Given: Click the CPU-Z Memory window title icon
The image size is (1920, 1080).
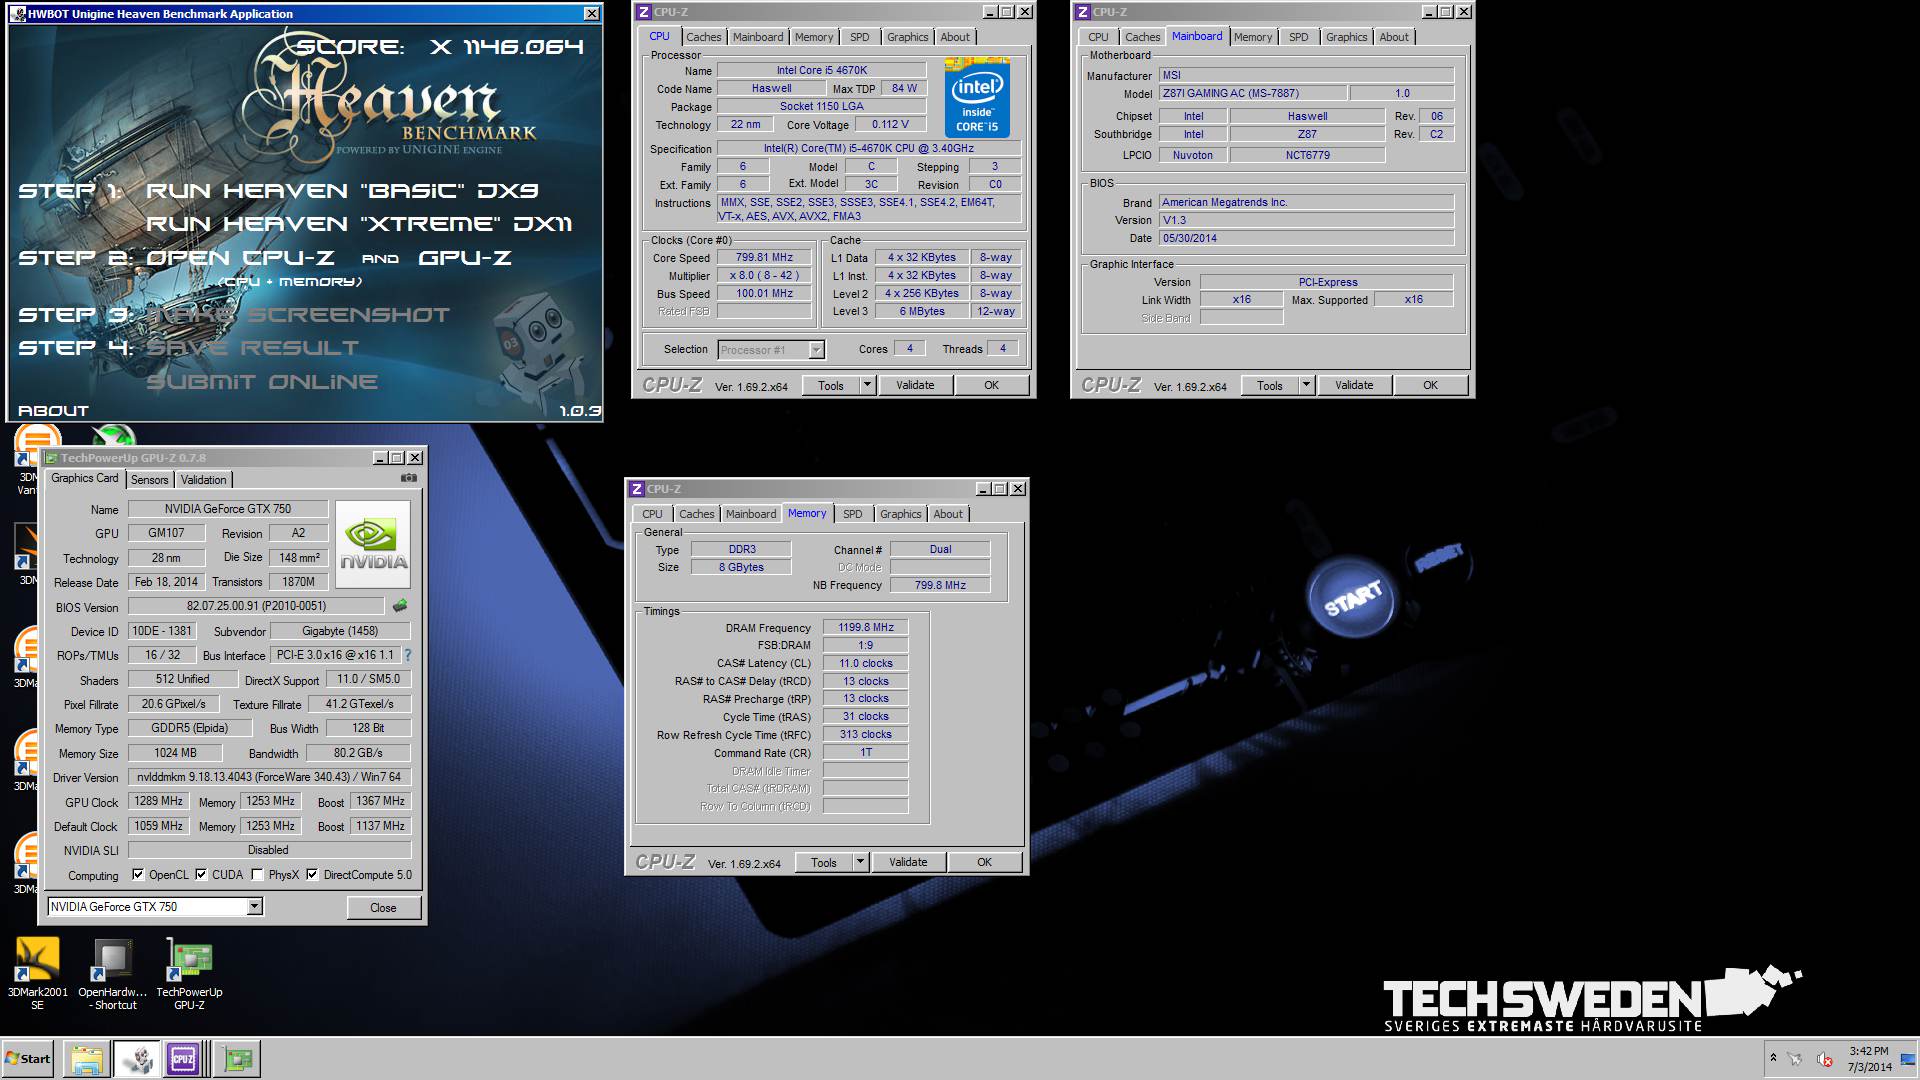Looking at the screenshot, I should click(636, 489).
